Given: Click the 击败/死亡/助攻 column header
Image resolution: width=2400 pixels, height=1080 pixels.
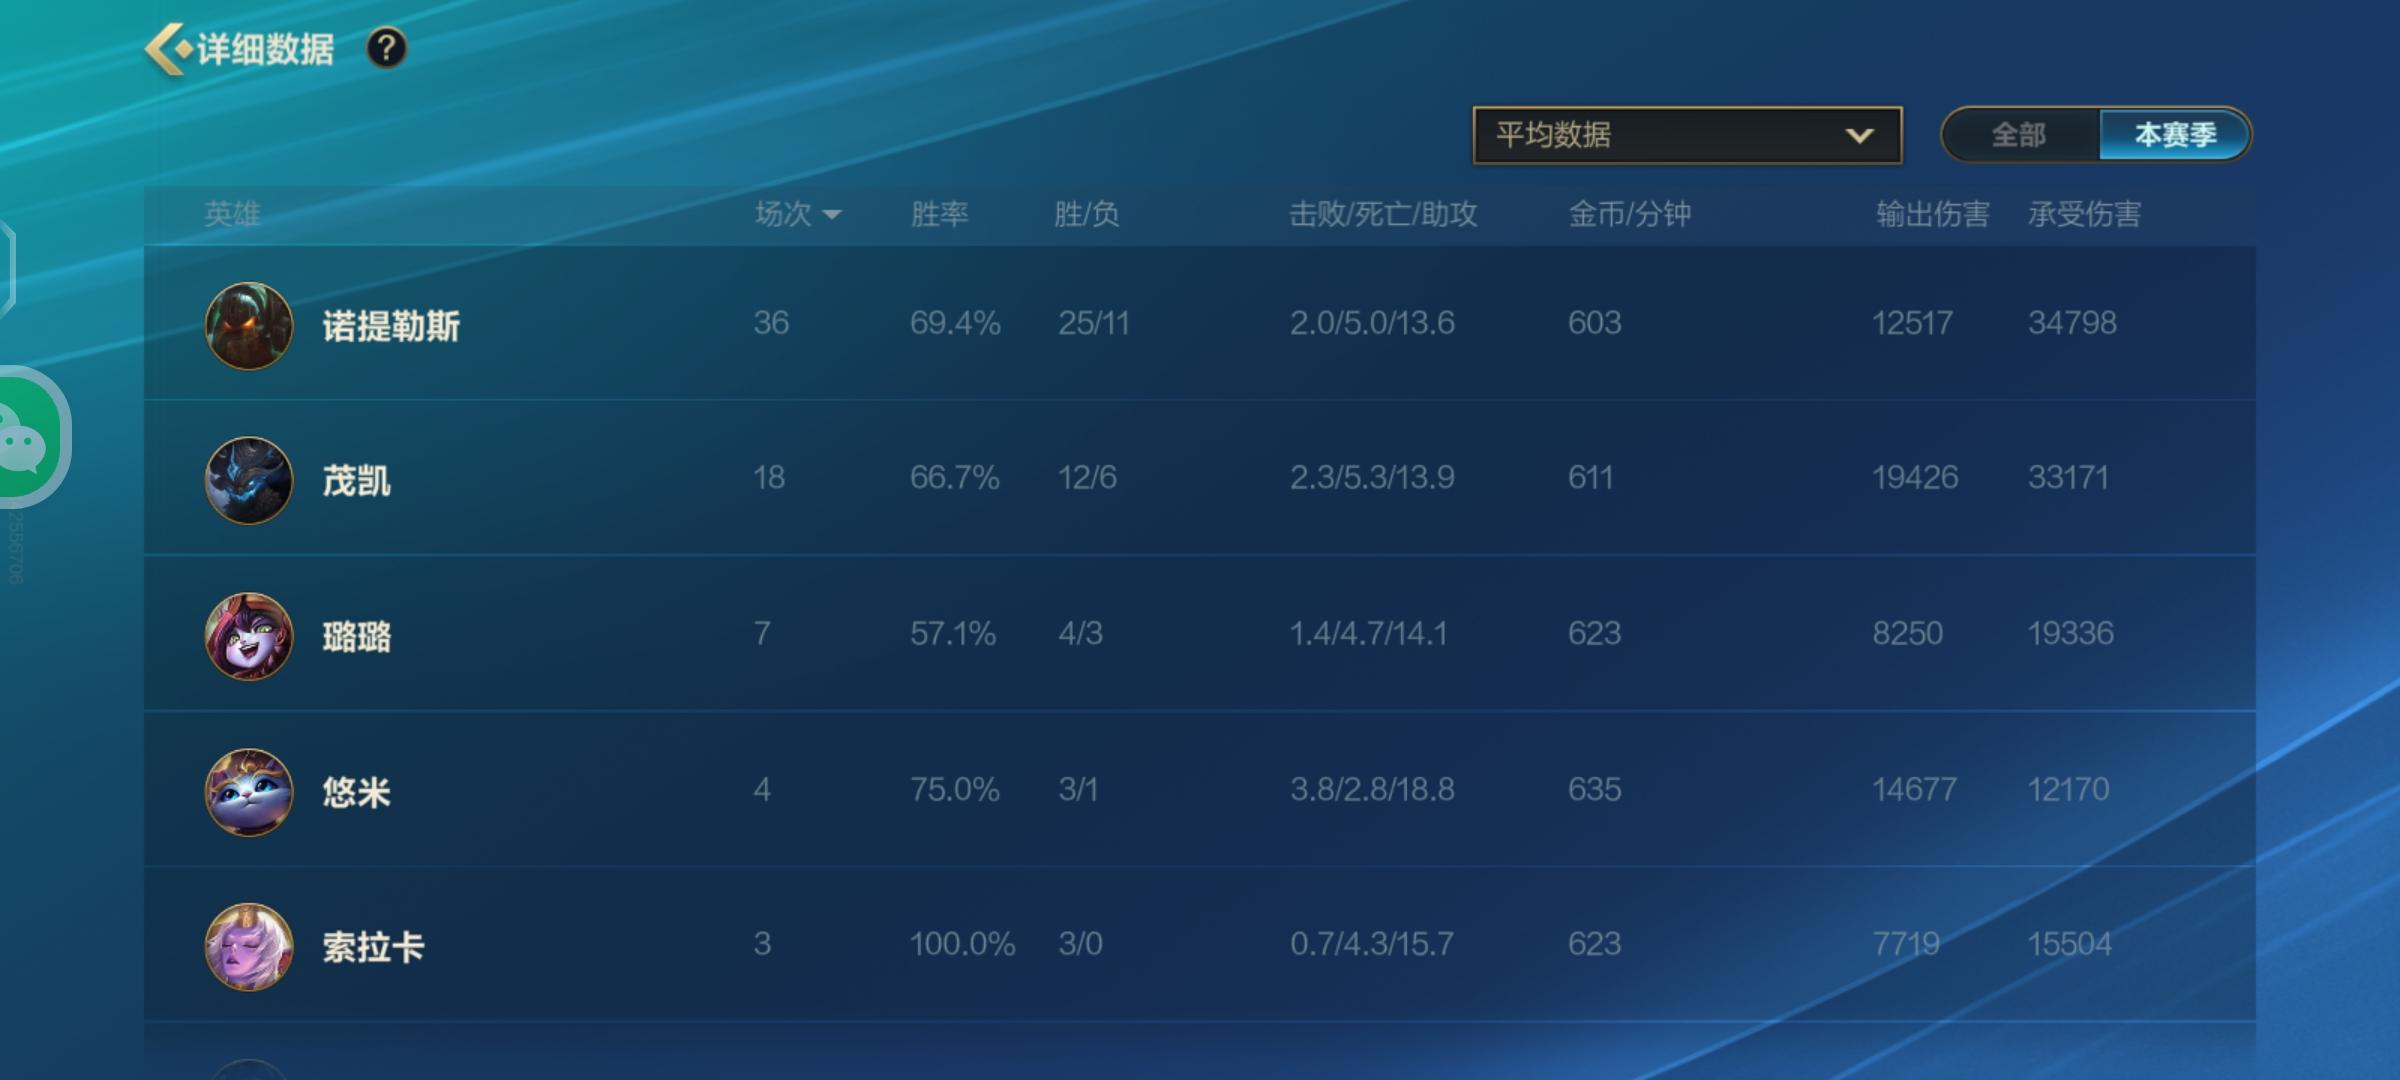Looking at the screenshot, I should pos(1383,214).
